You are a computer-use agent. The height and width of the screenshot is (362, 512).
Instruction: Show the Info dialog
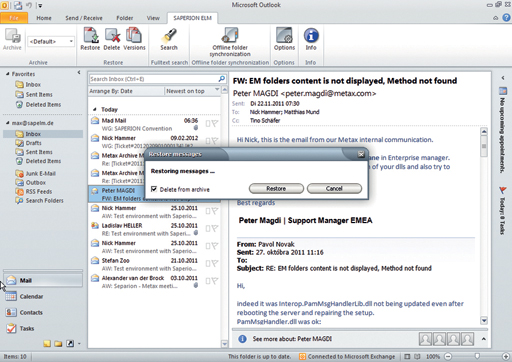point(311,39)
